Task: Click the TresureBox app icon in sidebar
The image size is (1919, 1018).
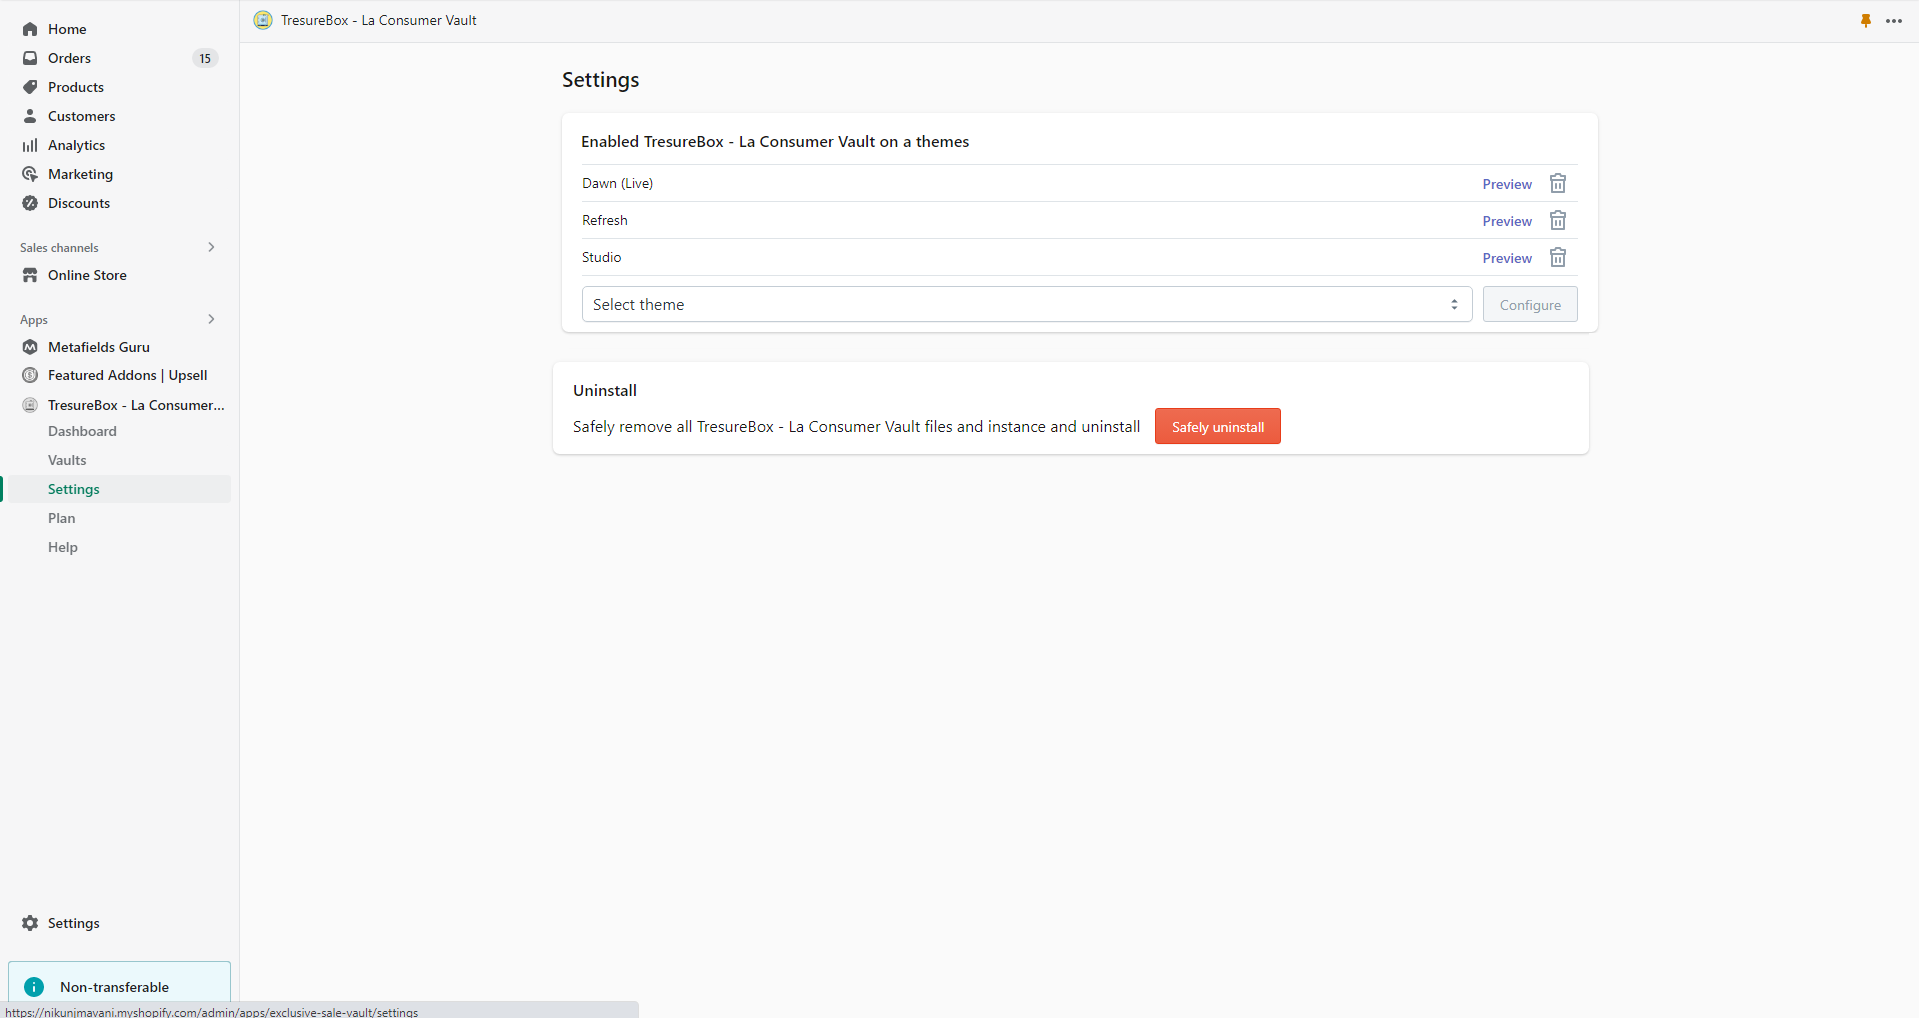Action: 30,405
